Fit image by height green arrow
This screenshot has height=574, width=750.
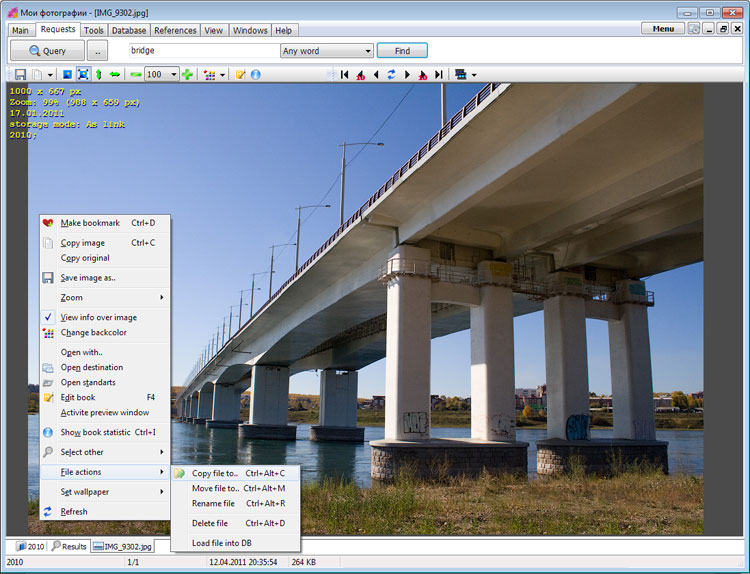click(x=99, y=75)
